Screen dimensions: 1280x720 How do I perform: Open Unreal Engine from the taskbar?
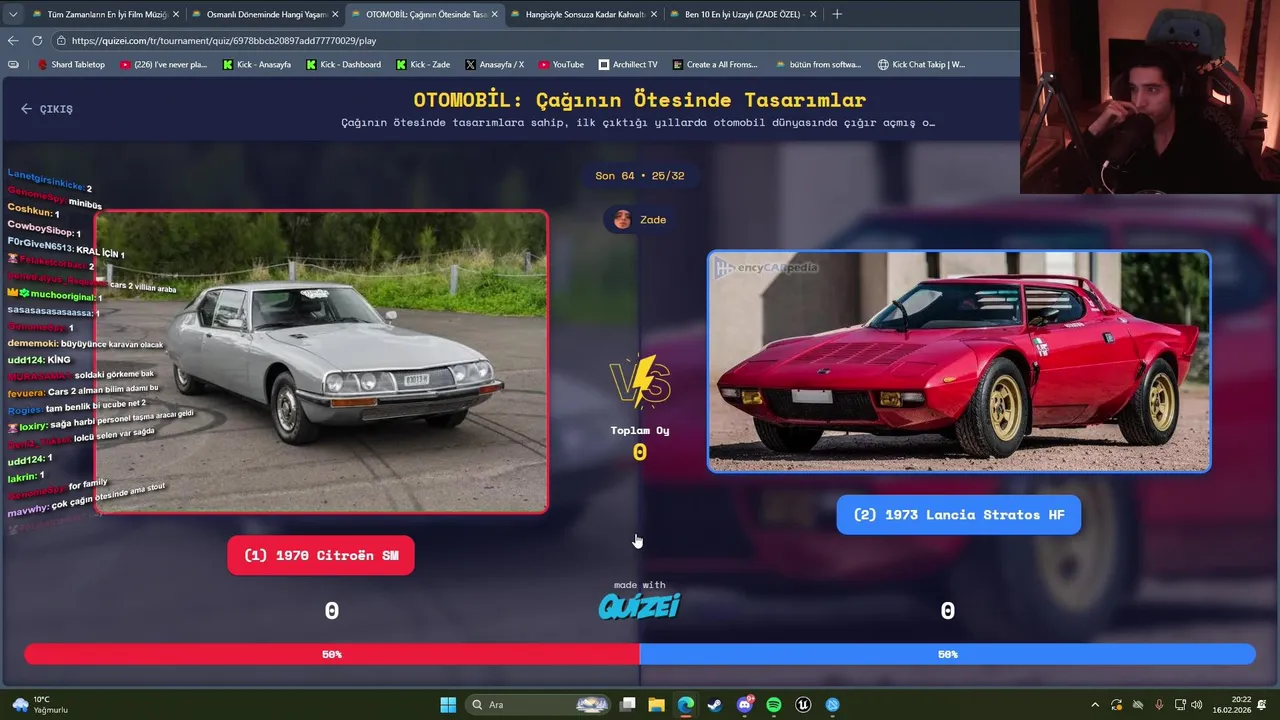click(803, 704)
